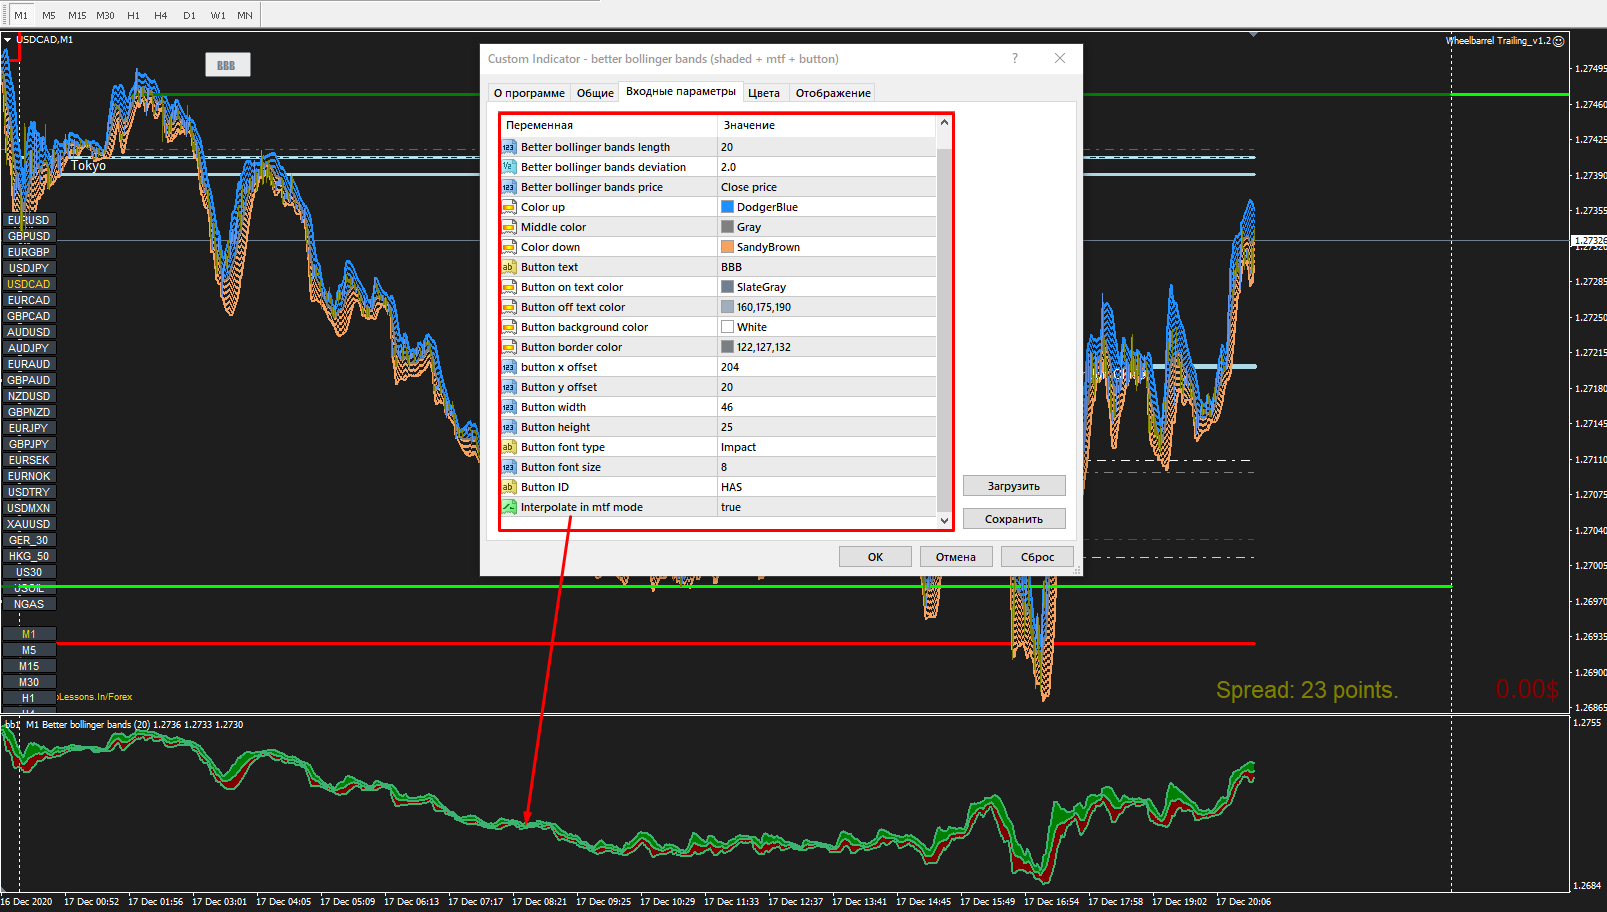Screen dimensions: 1607x912
Task: Switch to the Цвета tab
Action: (764, 93)
